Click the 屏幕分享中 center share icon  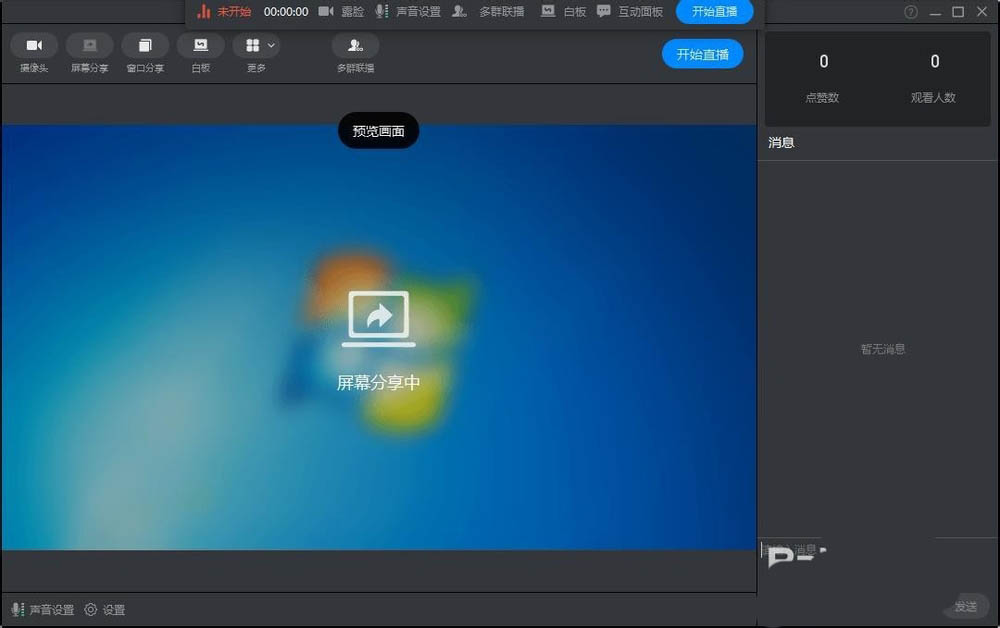point(379,318)
